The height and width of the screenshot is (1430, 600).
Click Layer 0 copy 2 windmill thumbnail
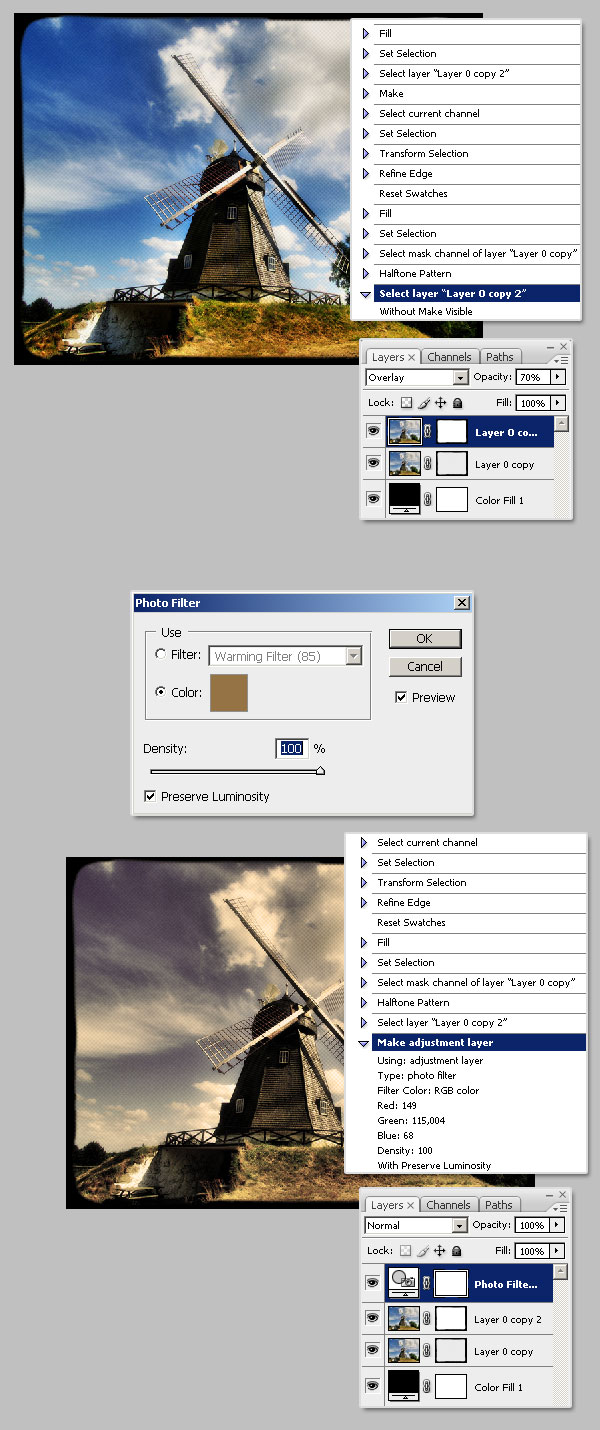404,1319
